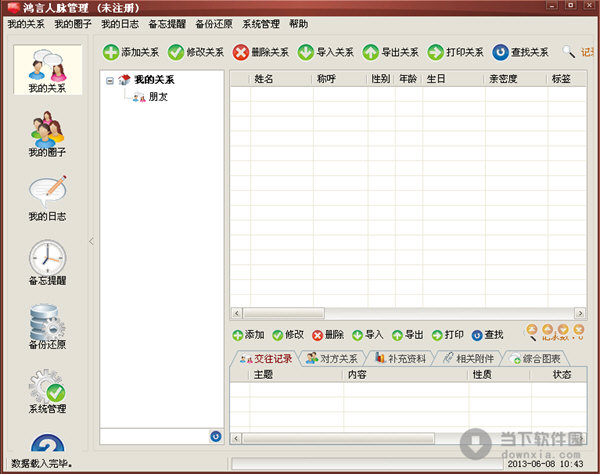Click the refresh icon below the tree

click(215, 436)
